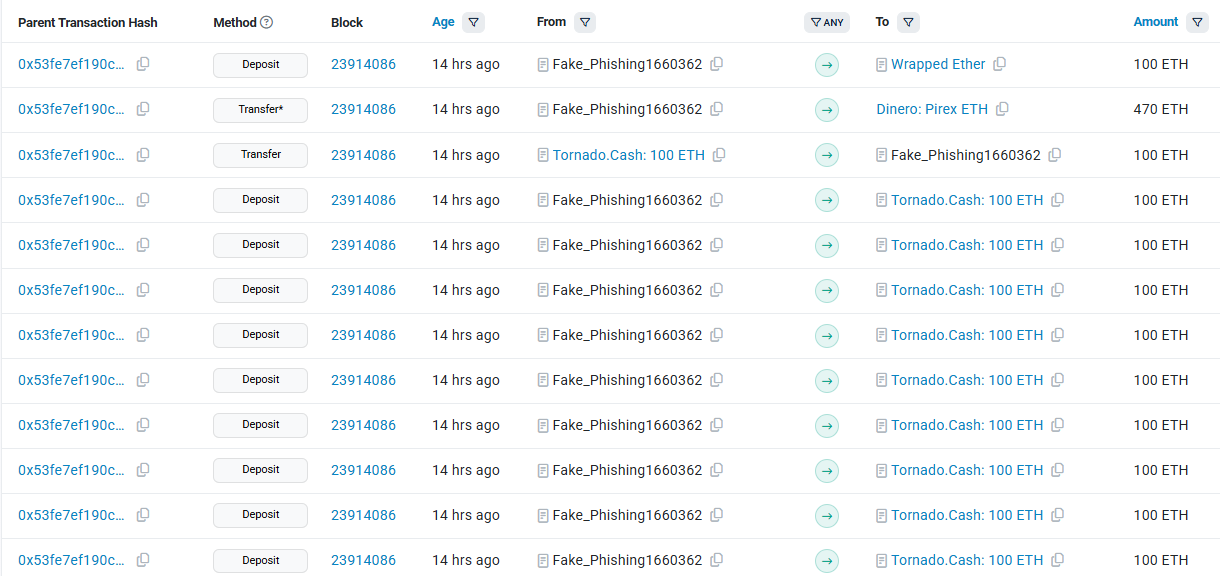
Task: Open block 23914086 in the first row
Action: [x=363, y=64]
